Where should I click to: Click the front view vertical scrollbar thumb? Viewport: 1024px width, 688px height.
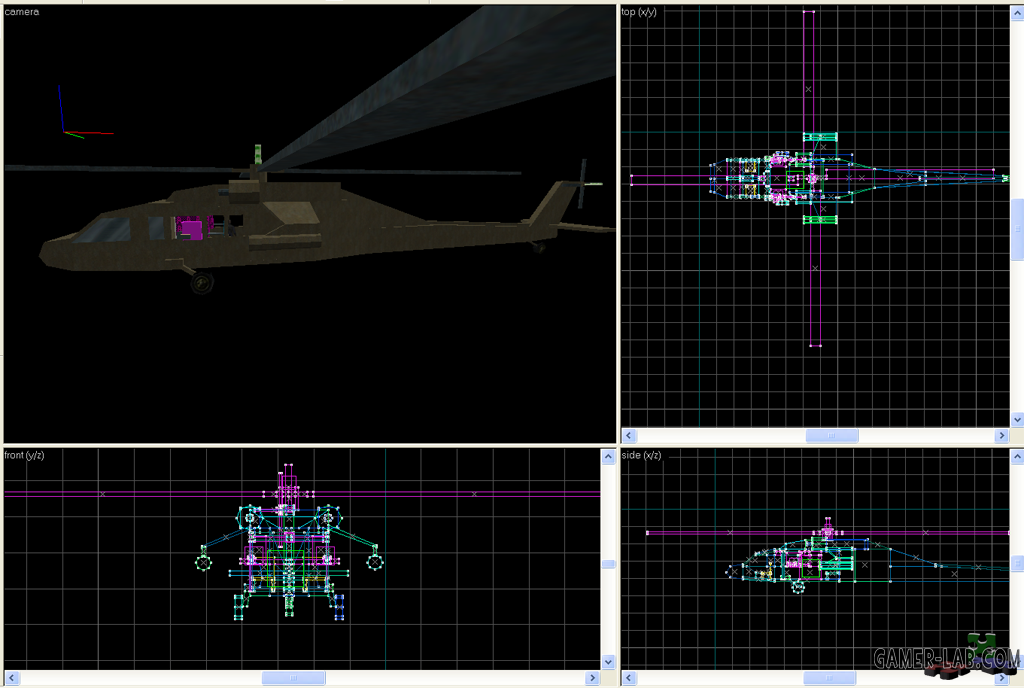pyautogui.click(x=608, y=564)
